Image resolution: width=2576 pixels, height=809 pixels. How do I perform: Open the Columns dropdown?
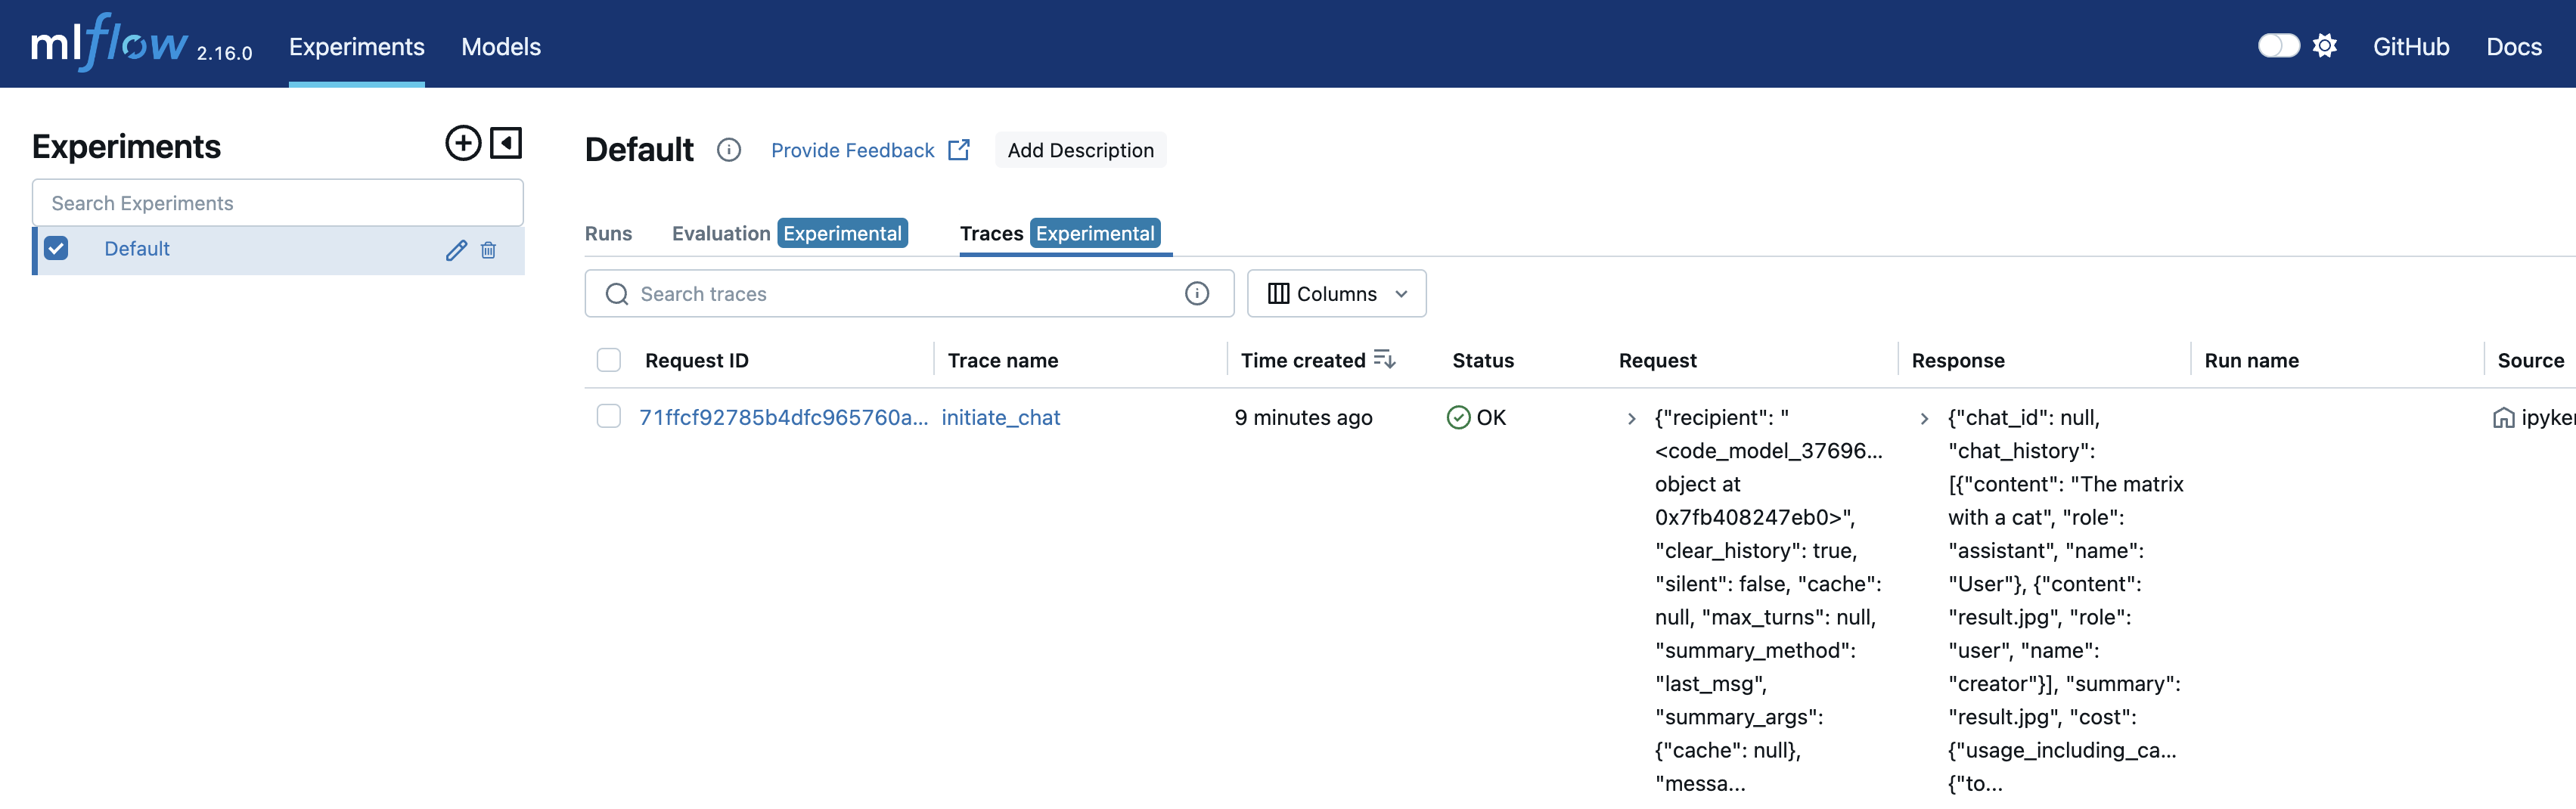point(1337,293)
